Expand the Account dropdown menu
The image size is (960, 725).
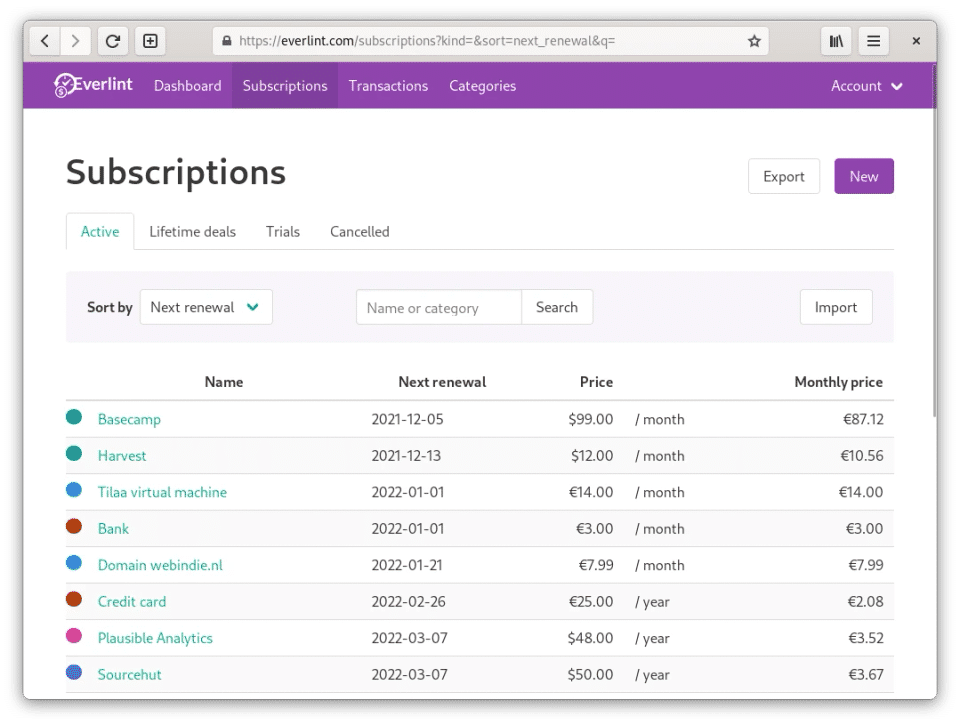pos(866,86)
